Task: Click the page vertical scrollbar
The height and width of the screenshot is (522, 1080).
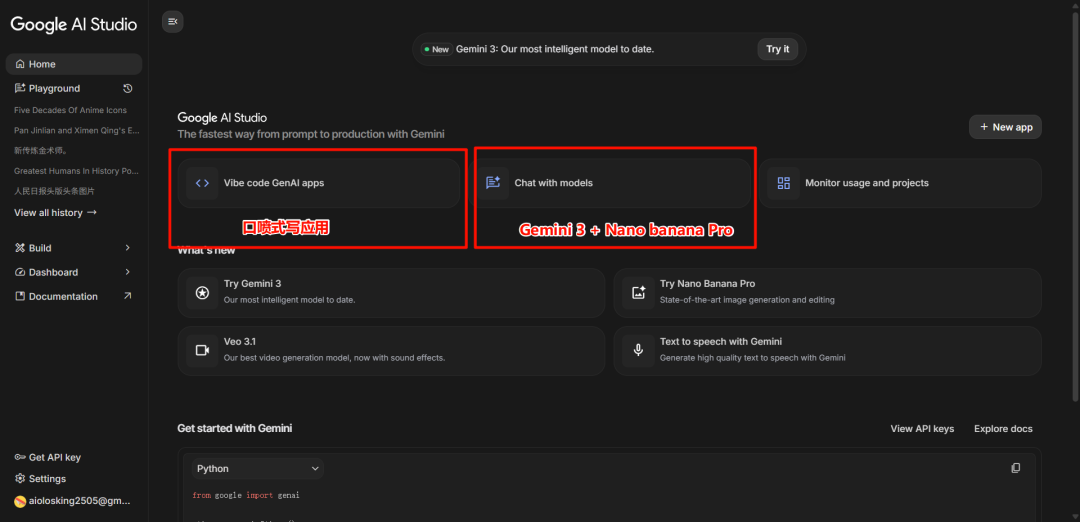Action: coord(1076,207)
